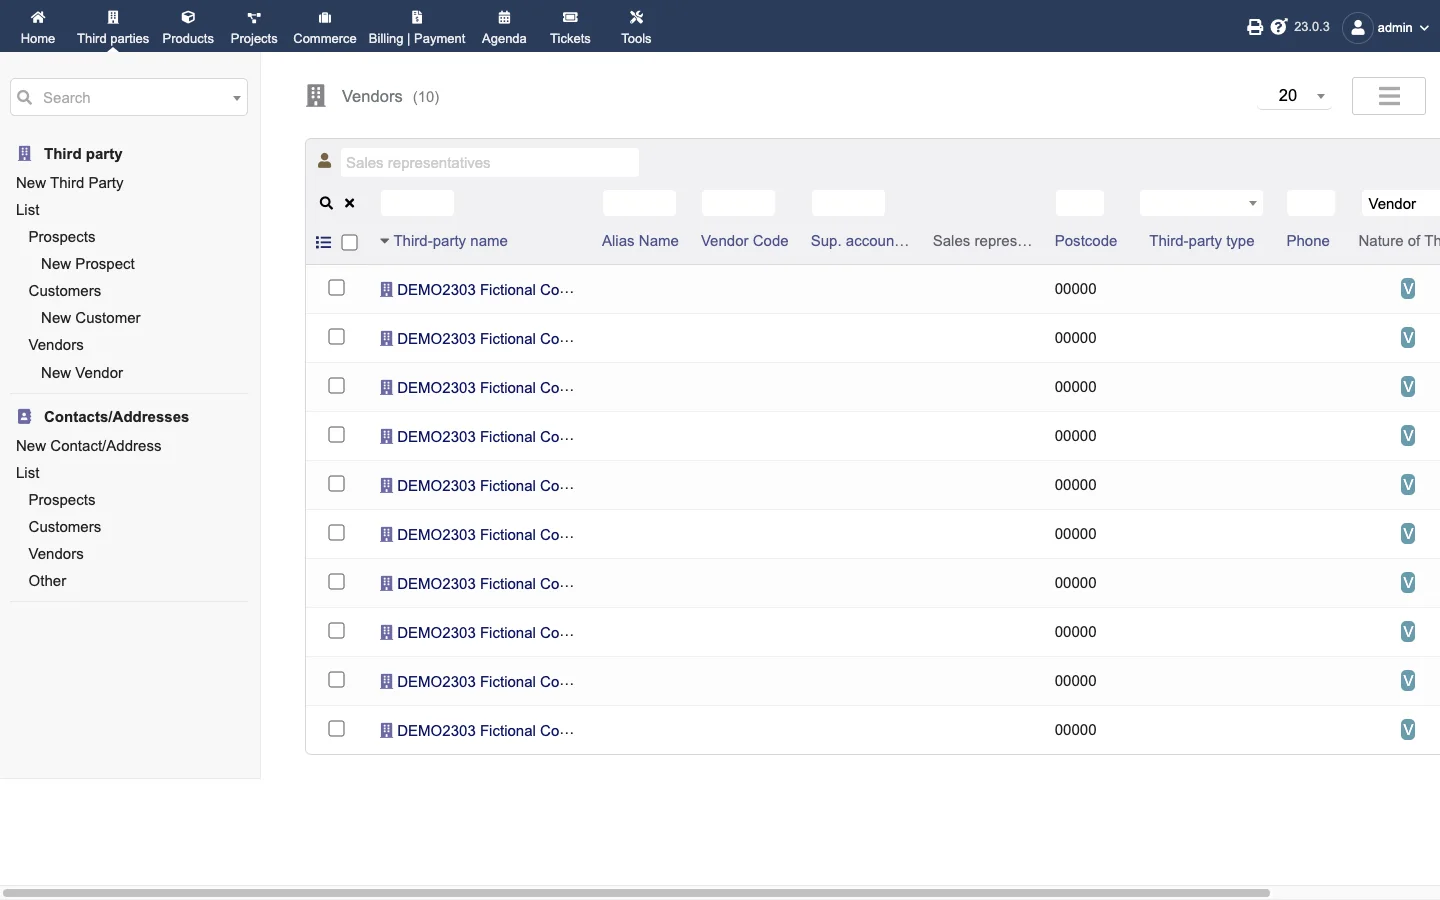The width and height of the screenshot is (1440, 900).
Task: Open Customers under Third party list
Action: (x=65, y=291)
